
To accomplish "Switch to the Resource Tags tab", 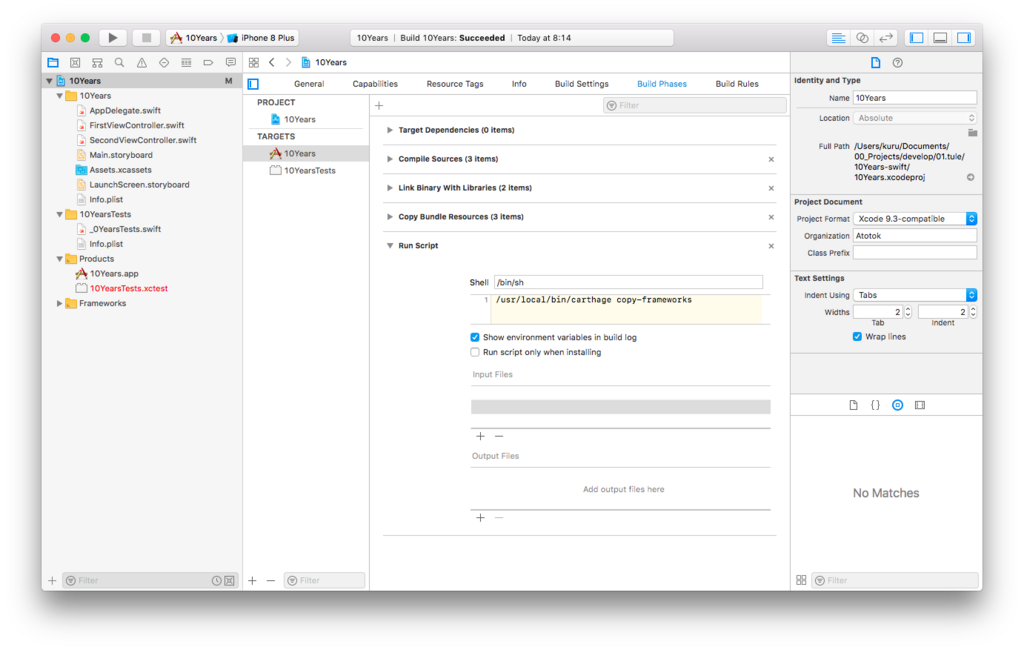I will coord(455,84).
